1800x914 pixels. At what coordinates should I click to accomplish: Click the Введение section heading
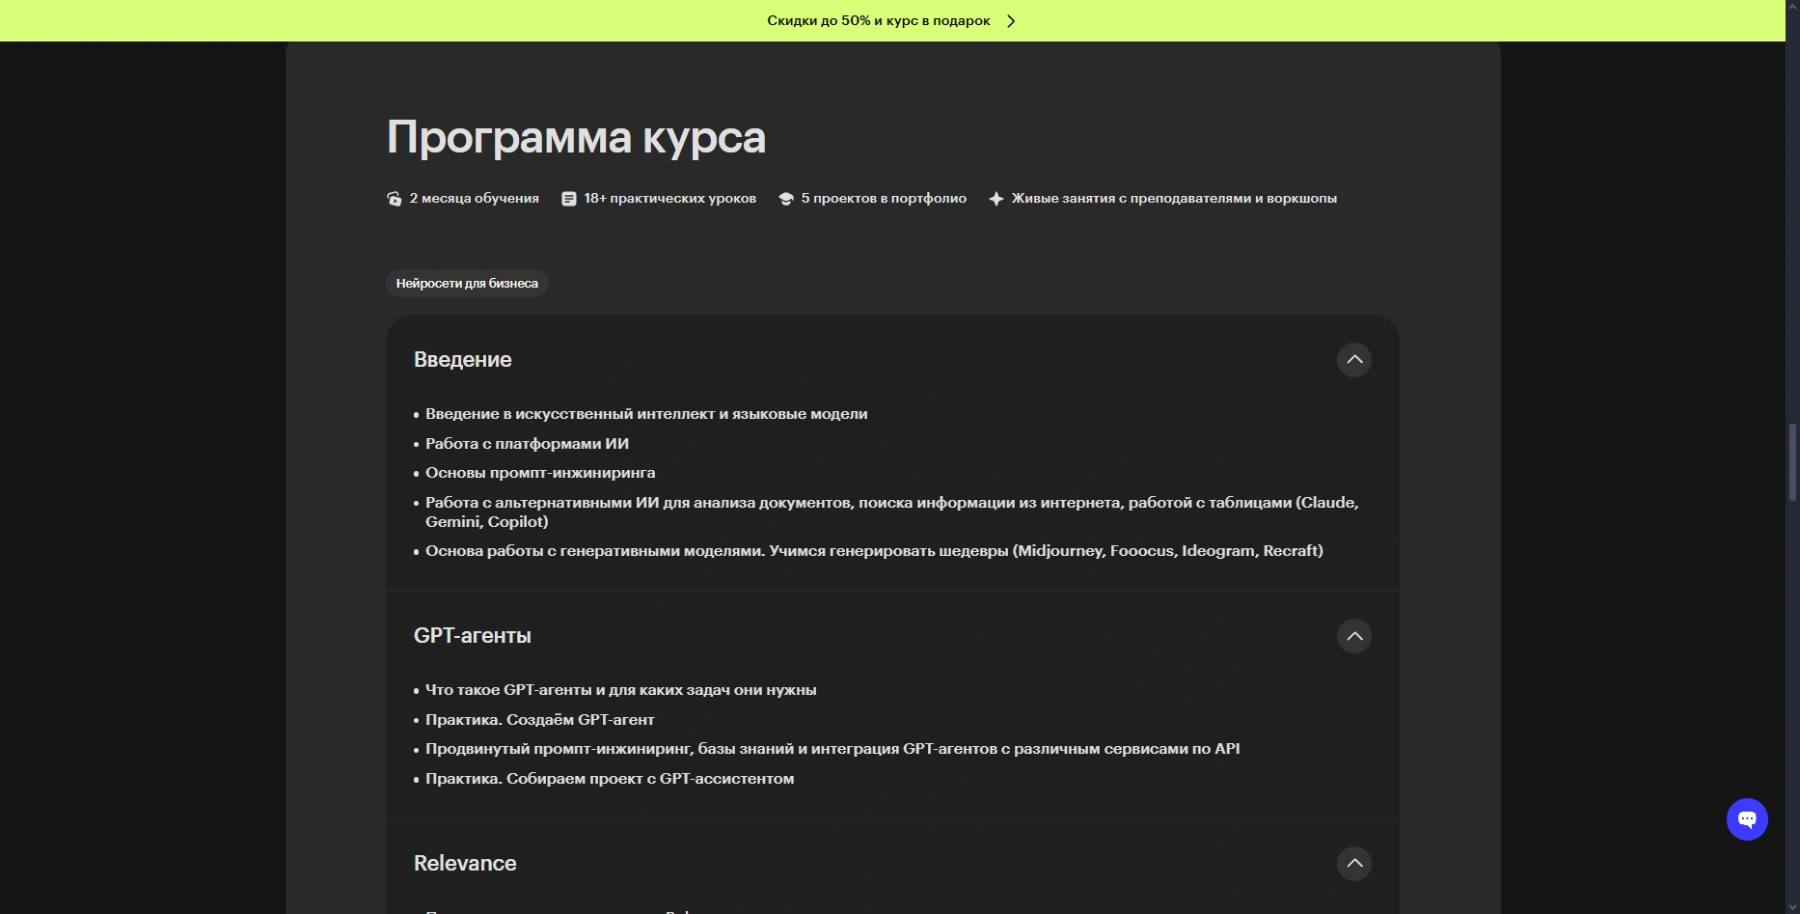tap(463, 359)
